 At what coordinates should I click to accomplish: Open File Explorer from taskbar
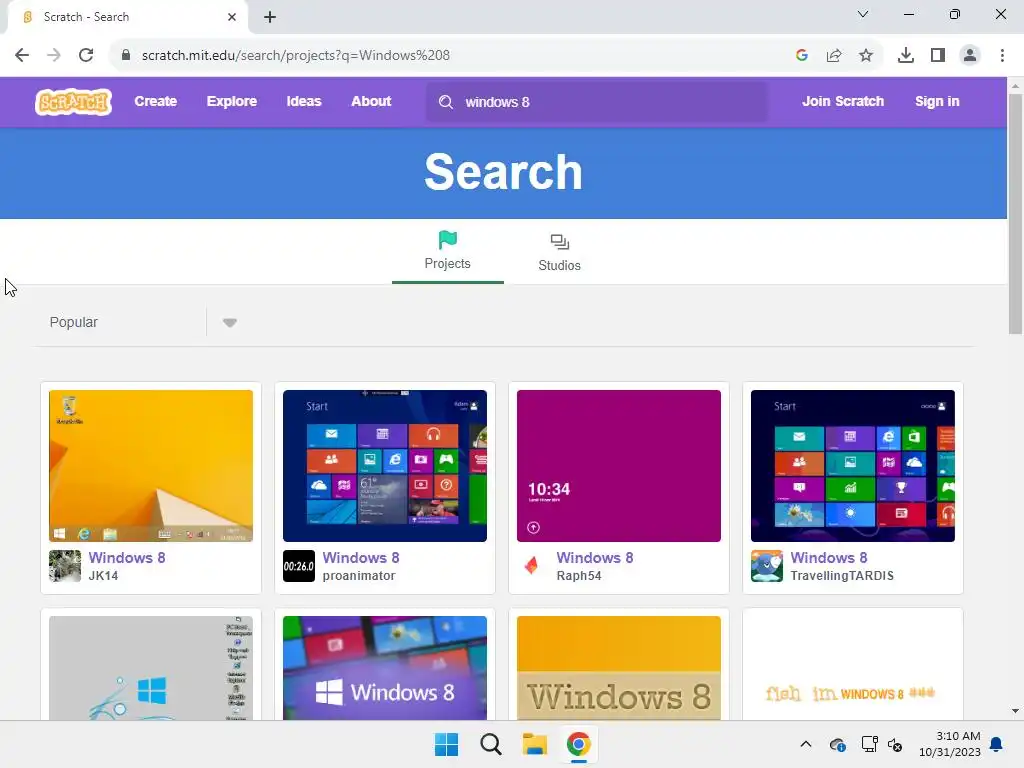(534, 744)
